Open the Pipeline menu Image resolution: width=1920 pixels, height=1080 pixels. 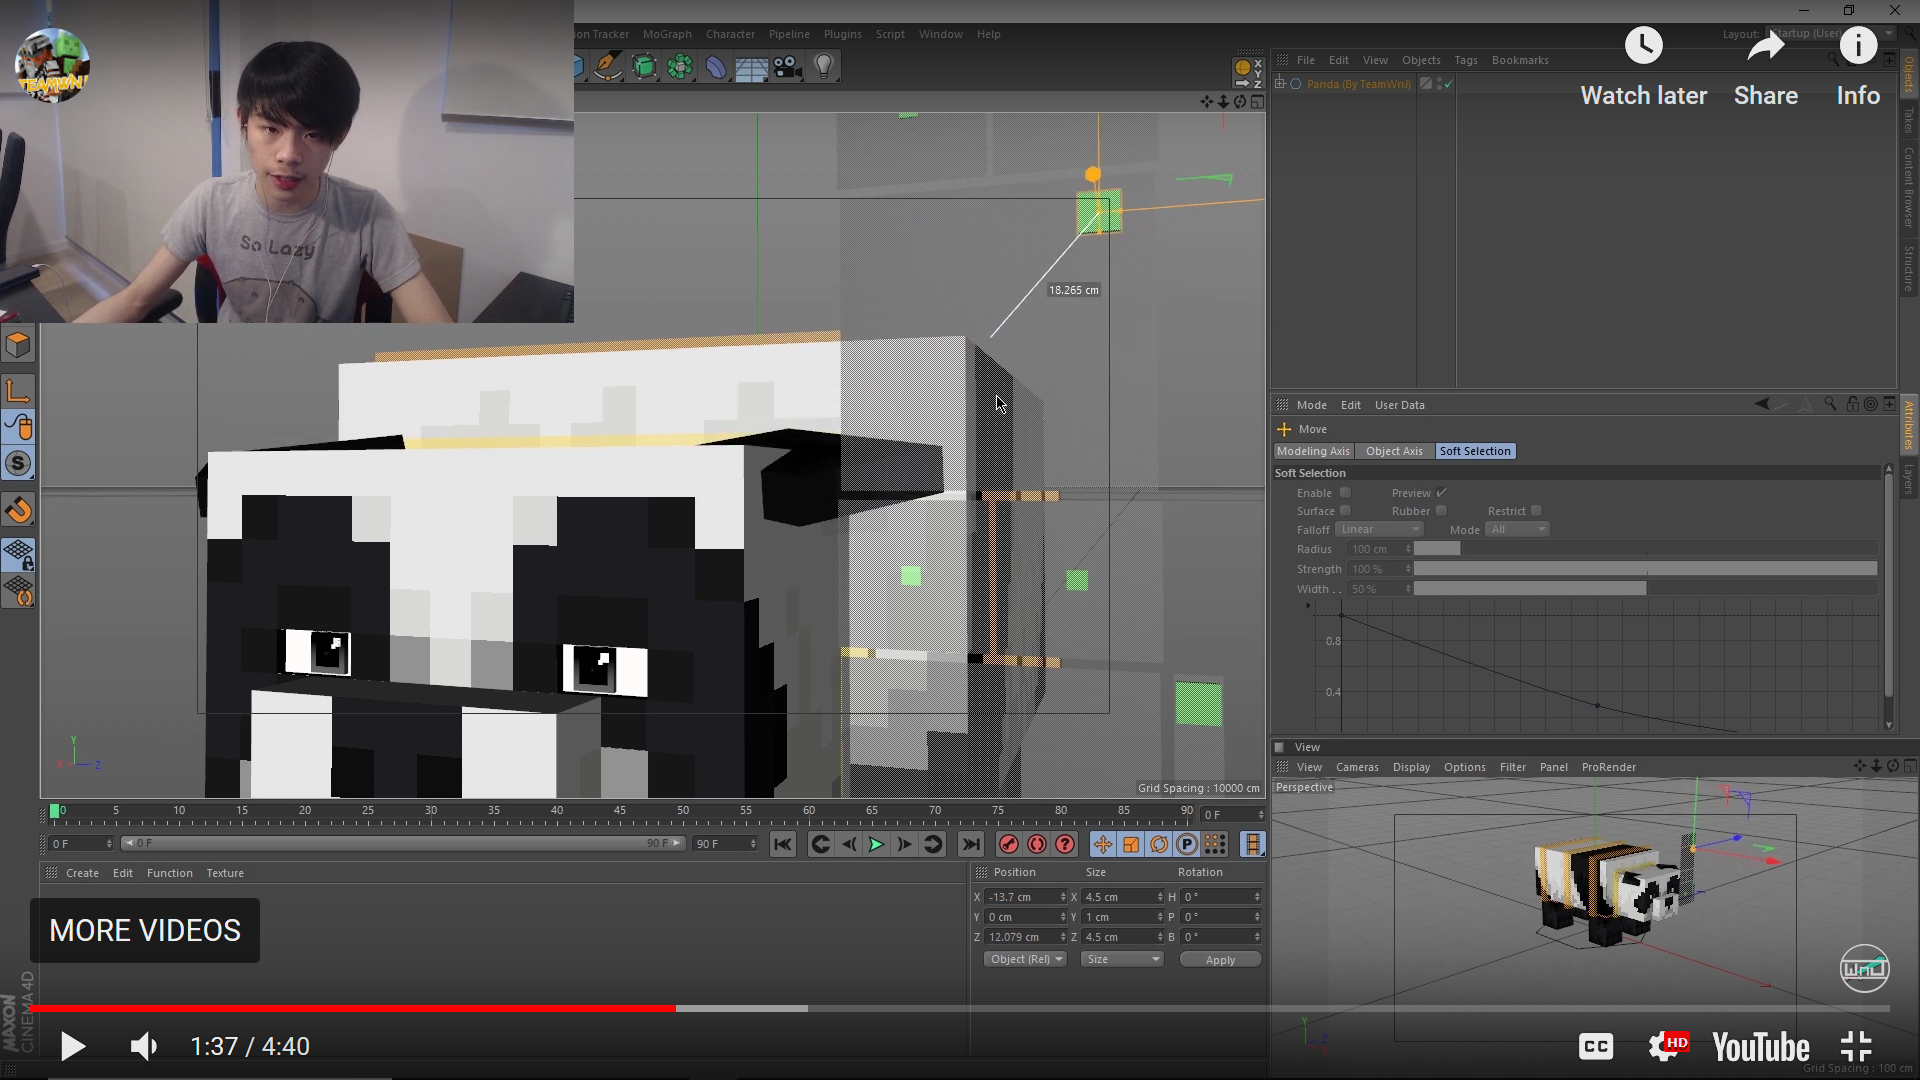[x=789, y=34]
